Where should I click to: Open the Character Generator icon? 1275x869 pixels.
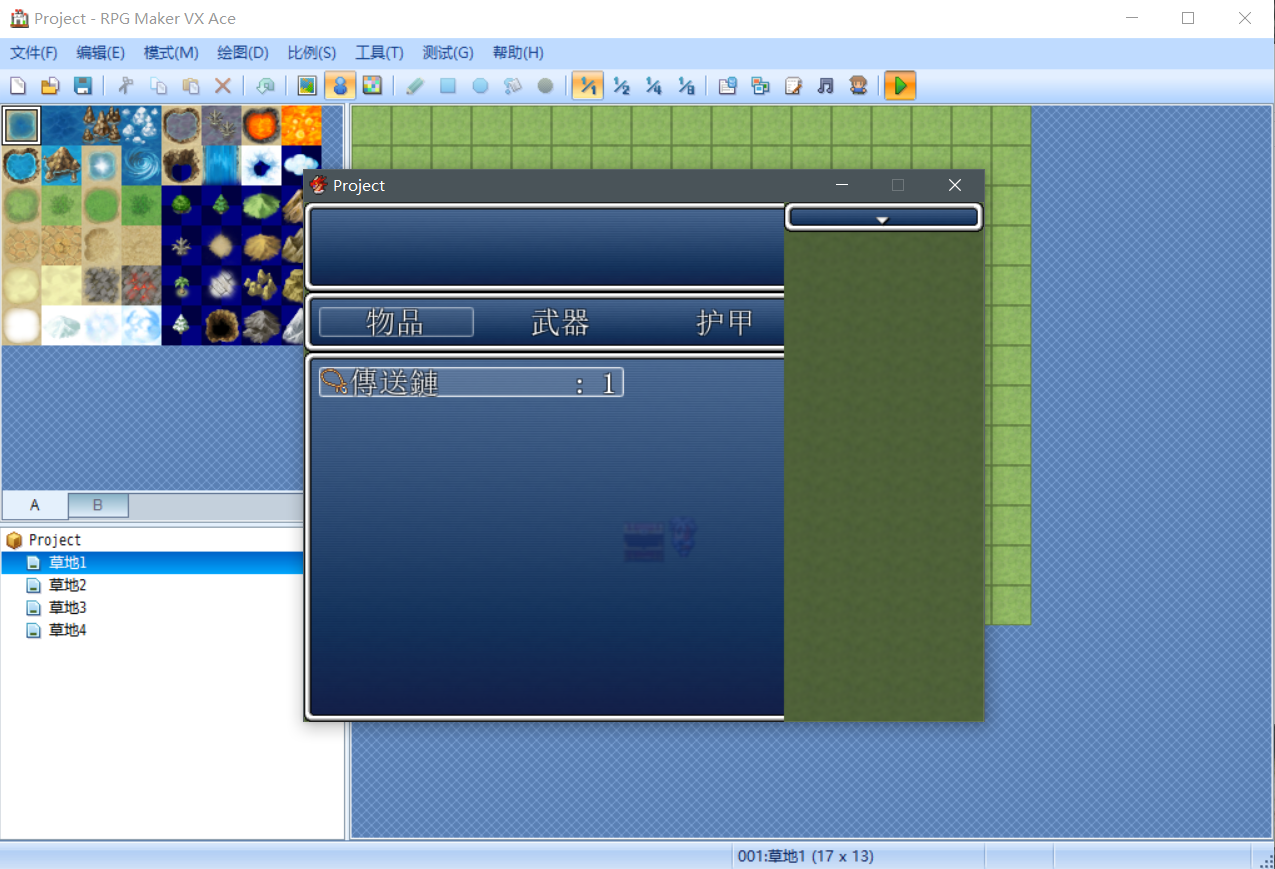(x=858, y=86)
